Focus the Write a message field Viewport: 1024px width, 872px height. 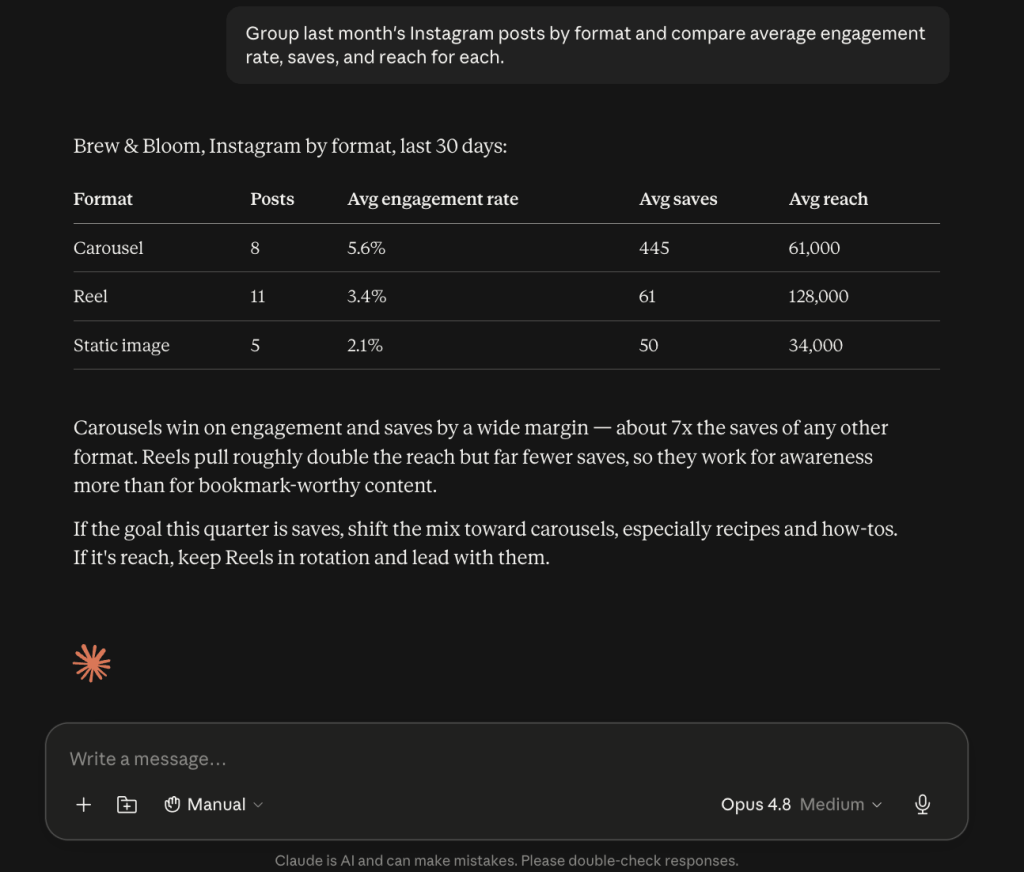pos(506,759)
